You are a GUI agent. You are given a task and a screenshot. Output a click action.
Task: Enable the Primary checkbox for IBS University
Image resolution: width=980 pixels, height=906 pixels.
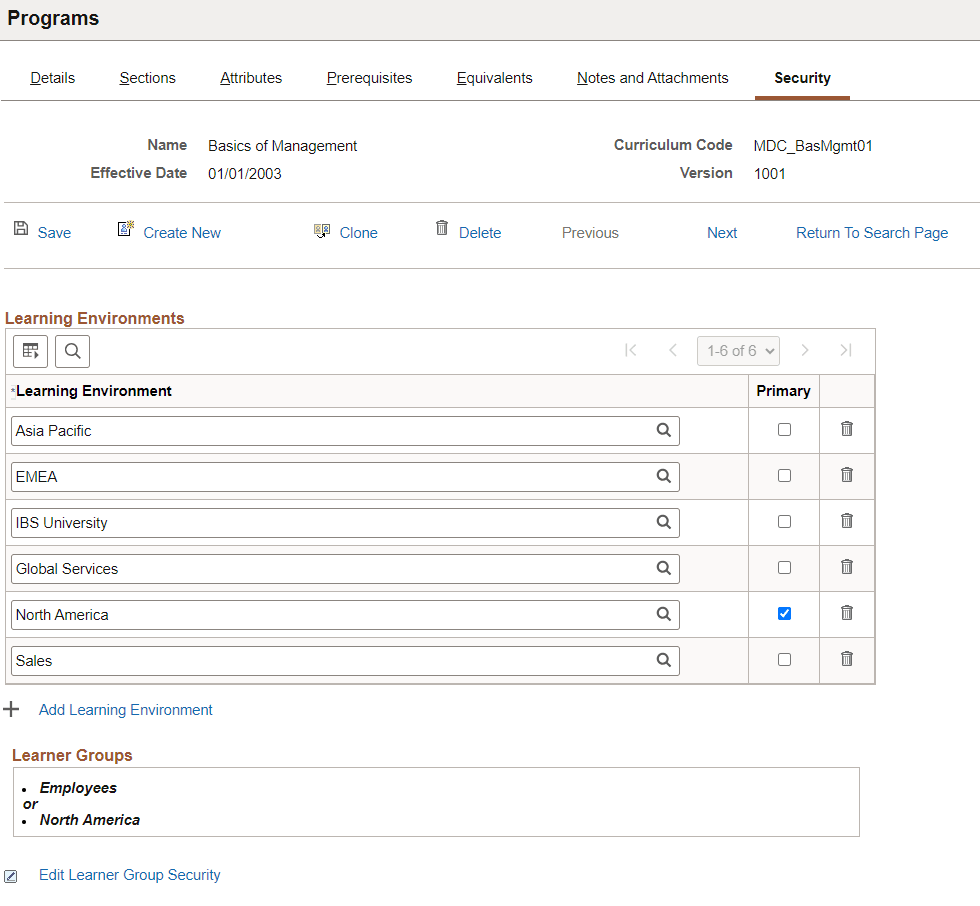click(x=783, y=521)
